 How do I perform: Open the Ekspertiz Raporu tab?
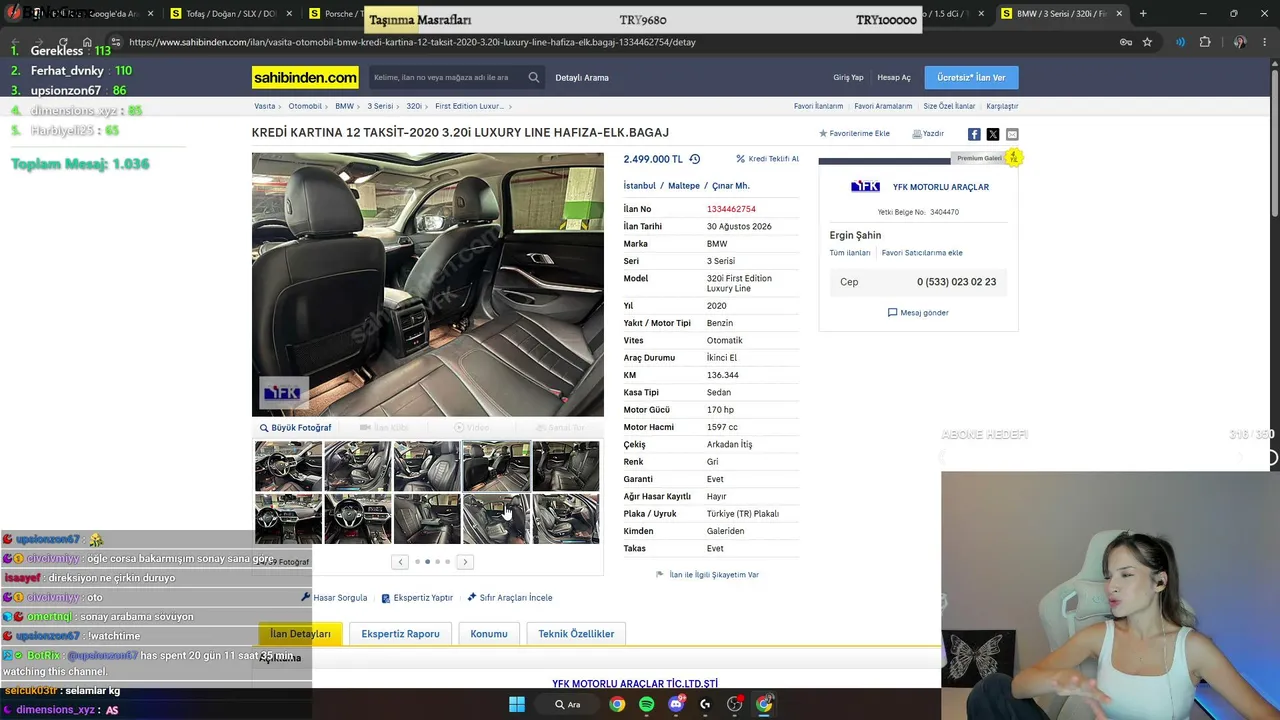(400, 634)
